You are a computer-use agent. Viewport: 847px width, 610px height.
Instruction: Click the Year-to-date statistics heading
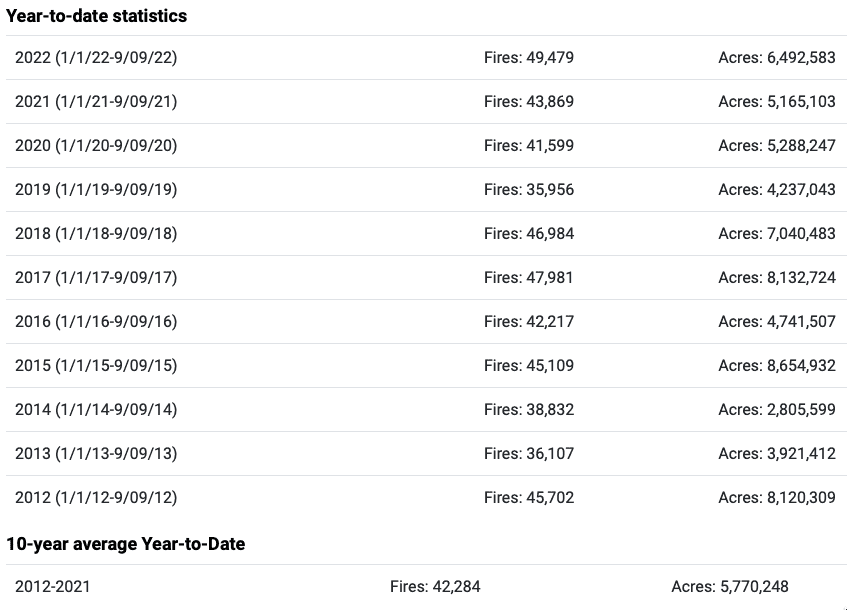click(x=97, y=16)
